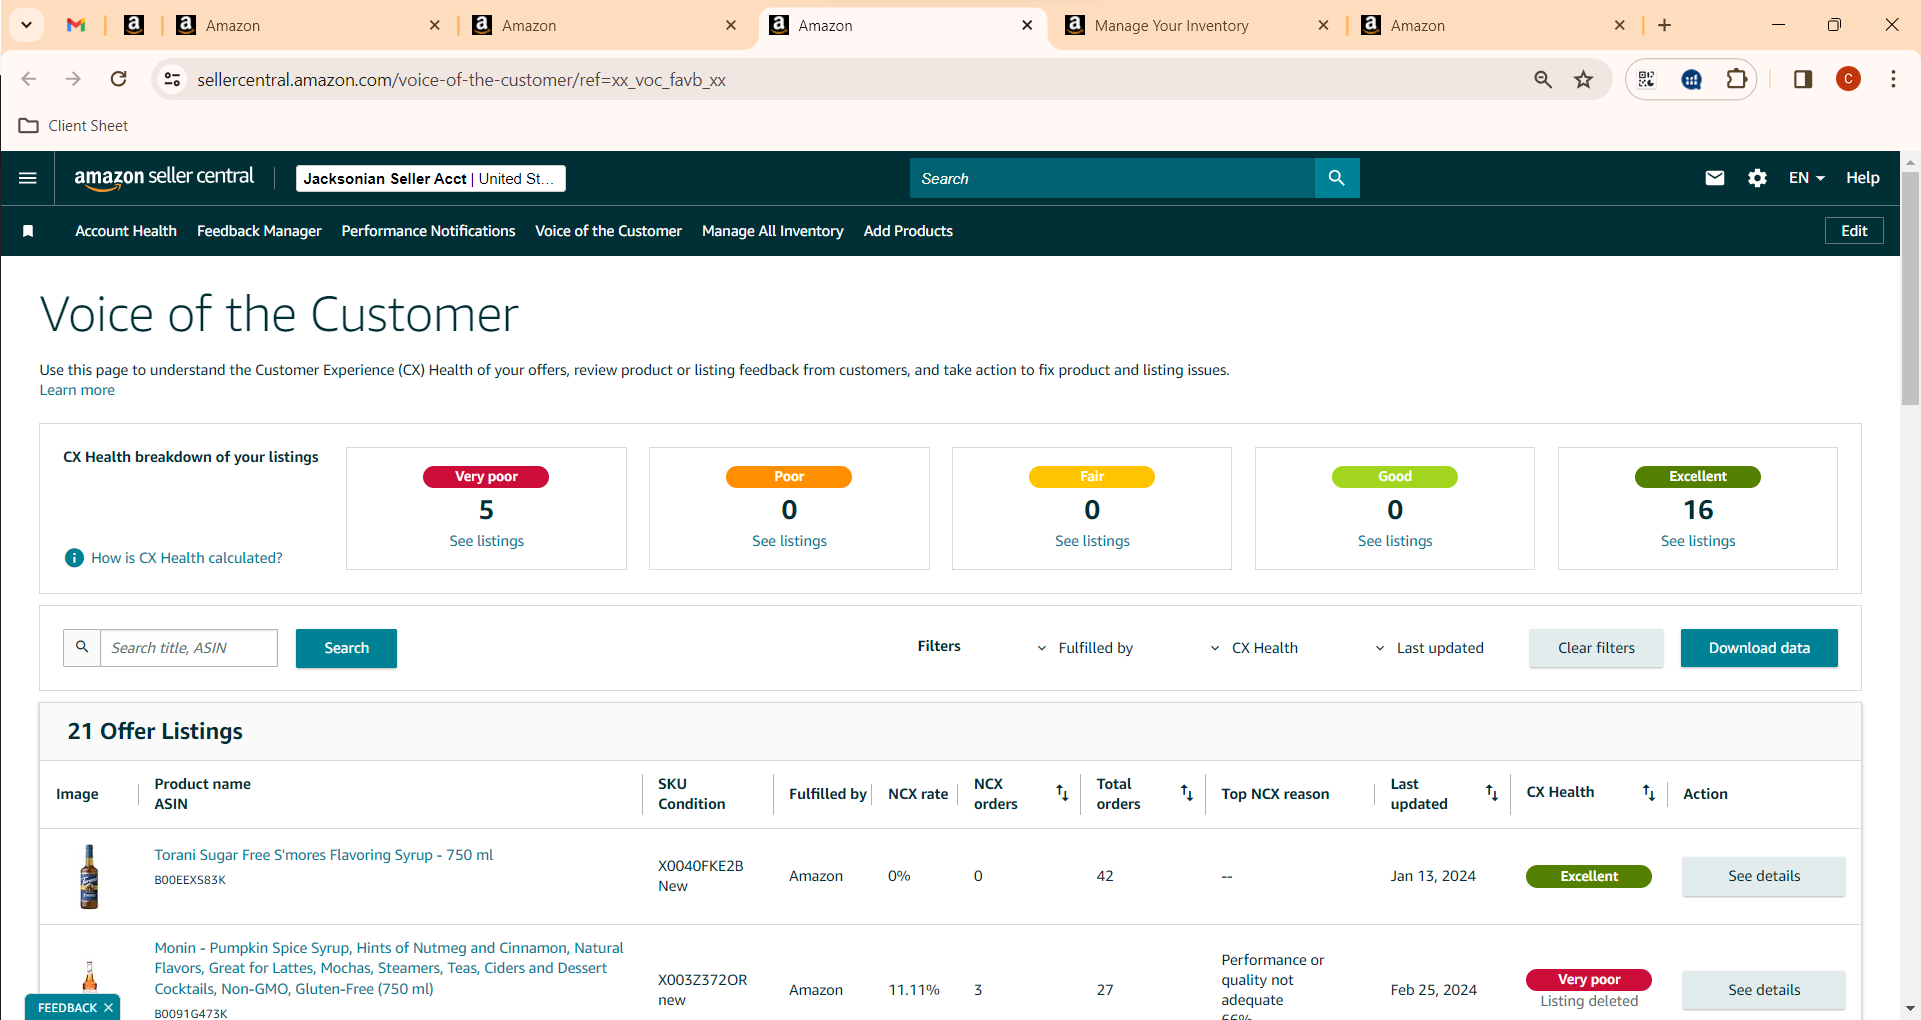Click the CX Health info icon
The height and width of the screenshot is (1020, 1921).
pos(74,558)
